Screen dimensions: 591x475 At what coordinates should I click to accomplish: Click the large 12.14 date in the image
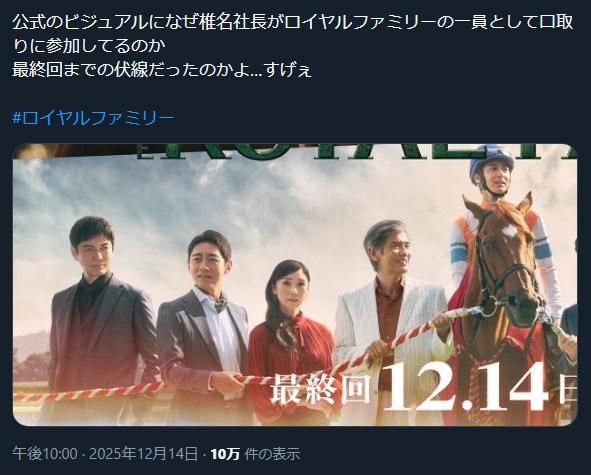(x=466, y=388)
